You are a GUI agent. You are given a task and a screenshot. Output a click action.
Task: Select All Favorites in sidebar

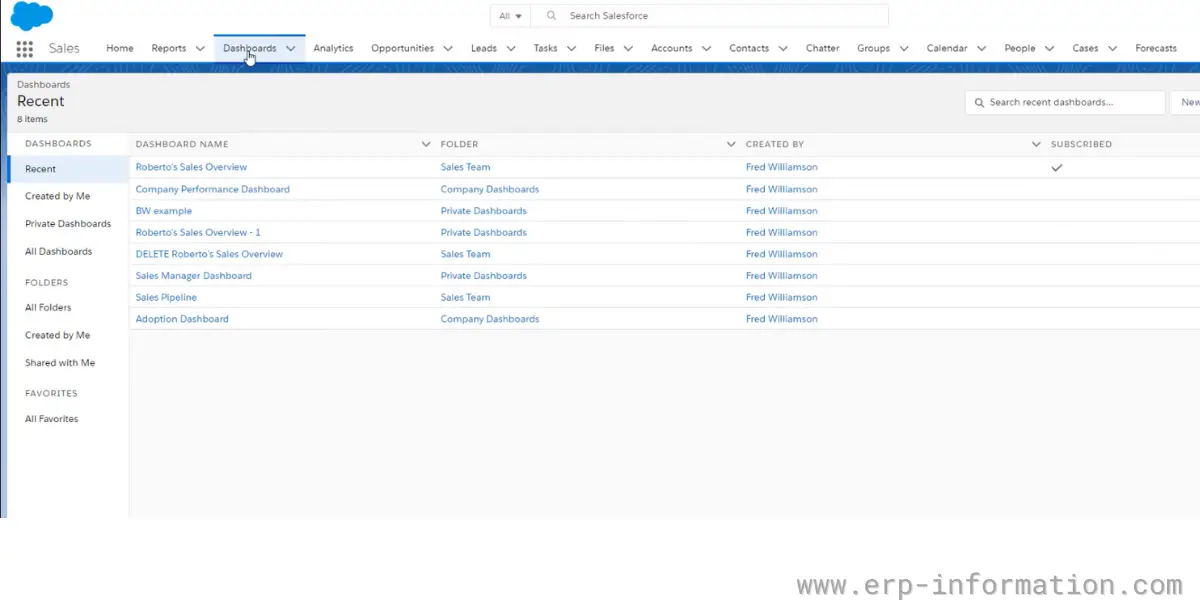coord(51,419)
